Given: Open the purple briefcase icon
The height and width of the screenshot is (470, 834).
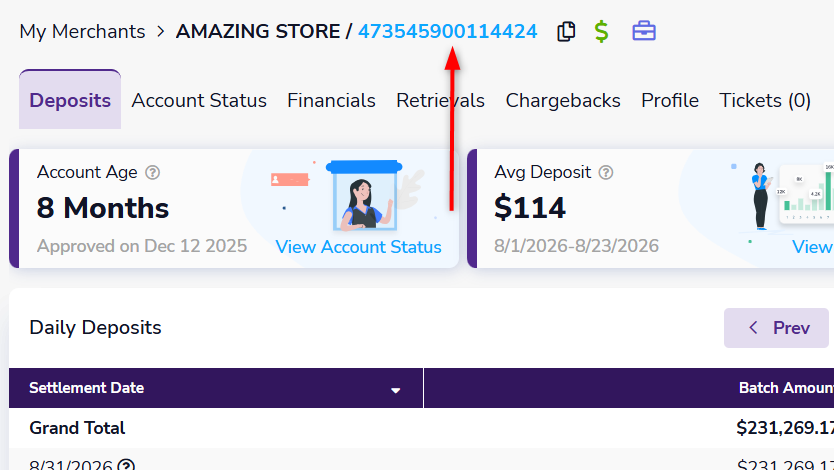Looking at the screenshot, I should tap(644, 31).
